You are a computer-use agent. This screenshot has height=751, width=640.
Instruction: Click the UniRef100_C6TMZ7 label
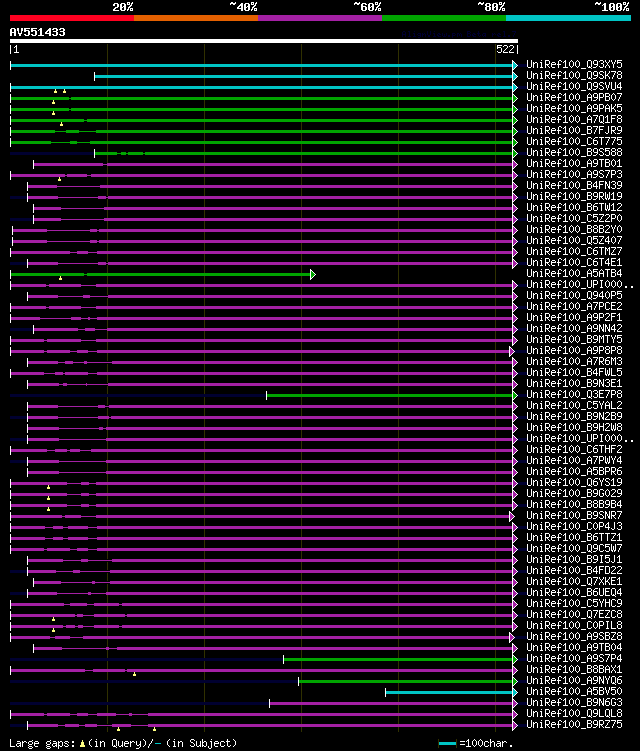[574, 251]
